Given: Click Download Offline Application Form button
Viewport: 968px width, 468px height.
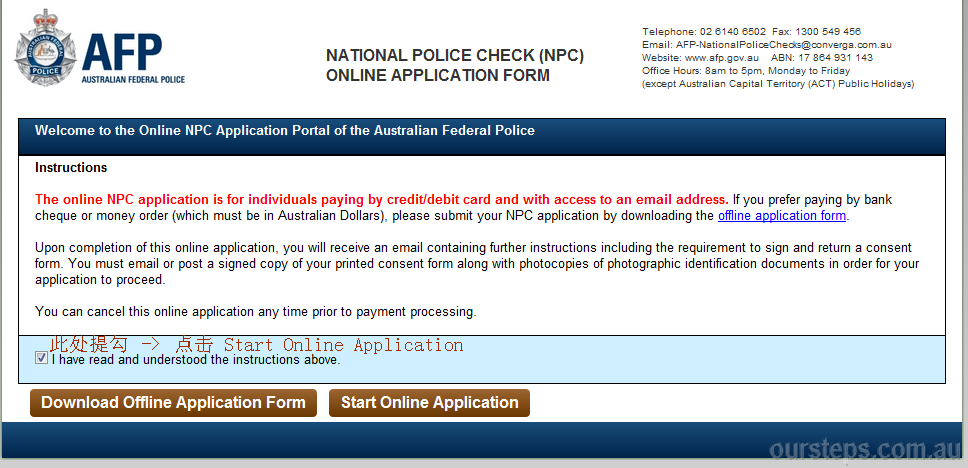Looking at the screenshot, I should [x=173, y=403].
